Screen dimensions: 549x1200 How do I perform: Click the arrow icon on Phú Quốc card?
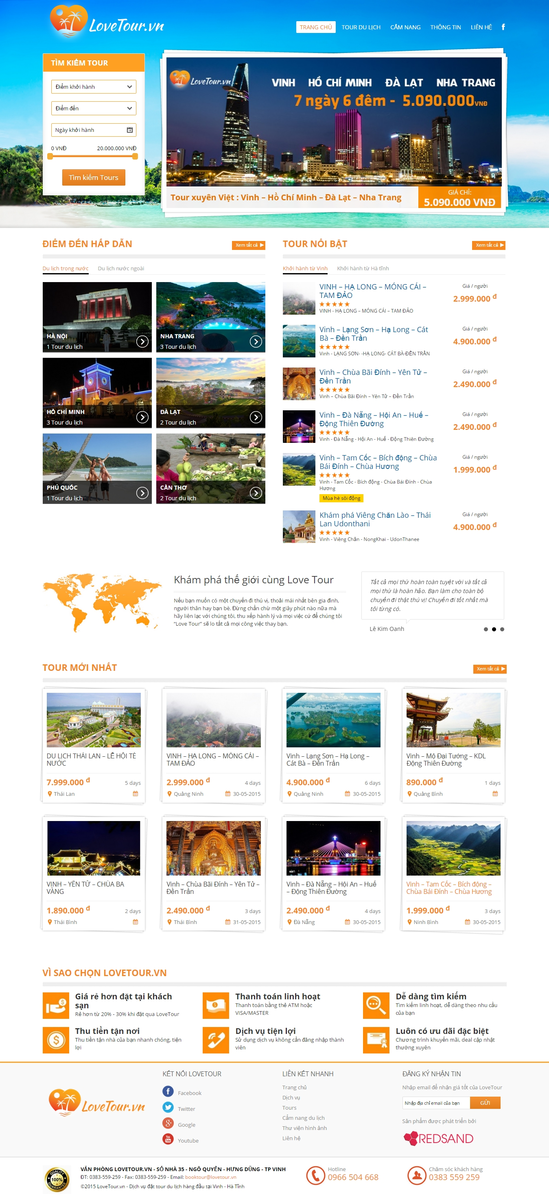coord(143,492)
